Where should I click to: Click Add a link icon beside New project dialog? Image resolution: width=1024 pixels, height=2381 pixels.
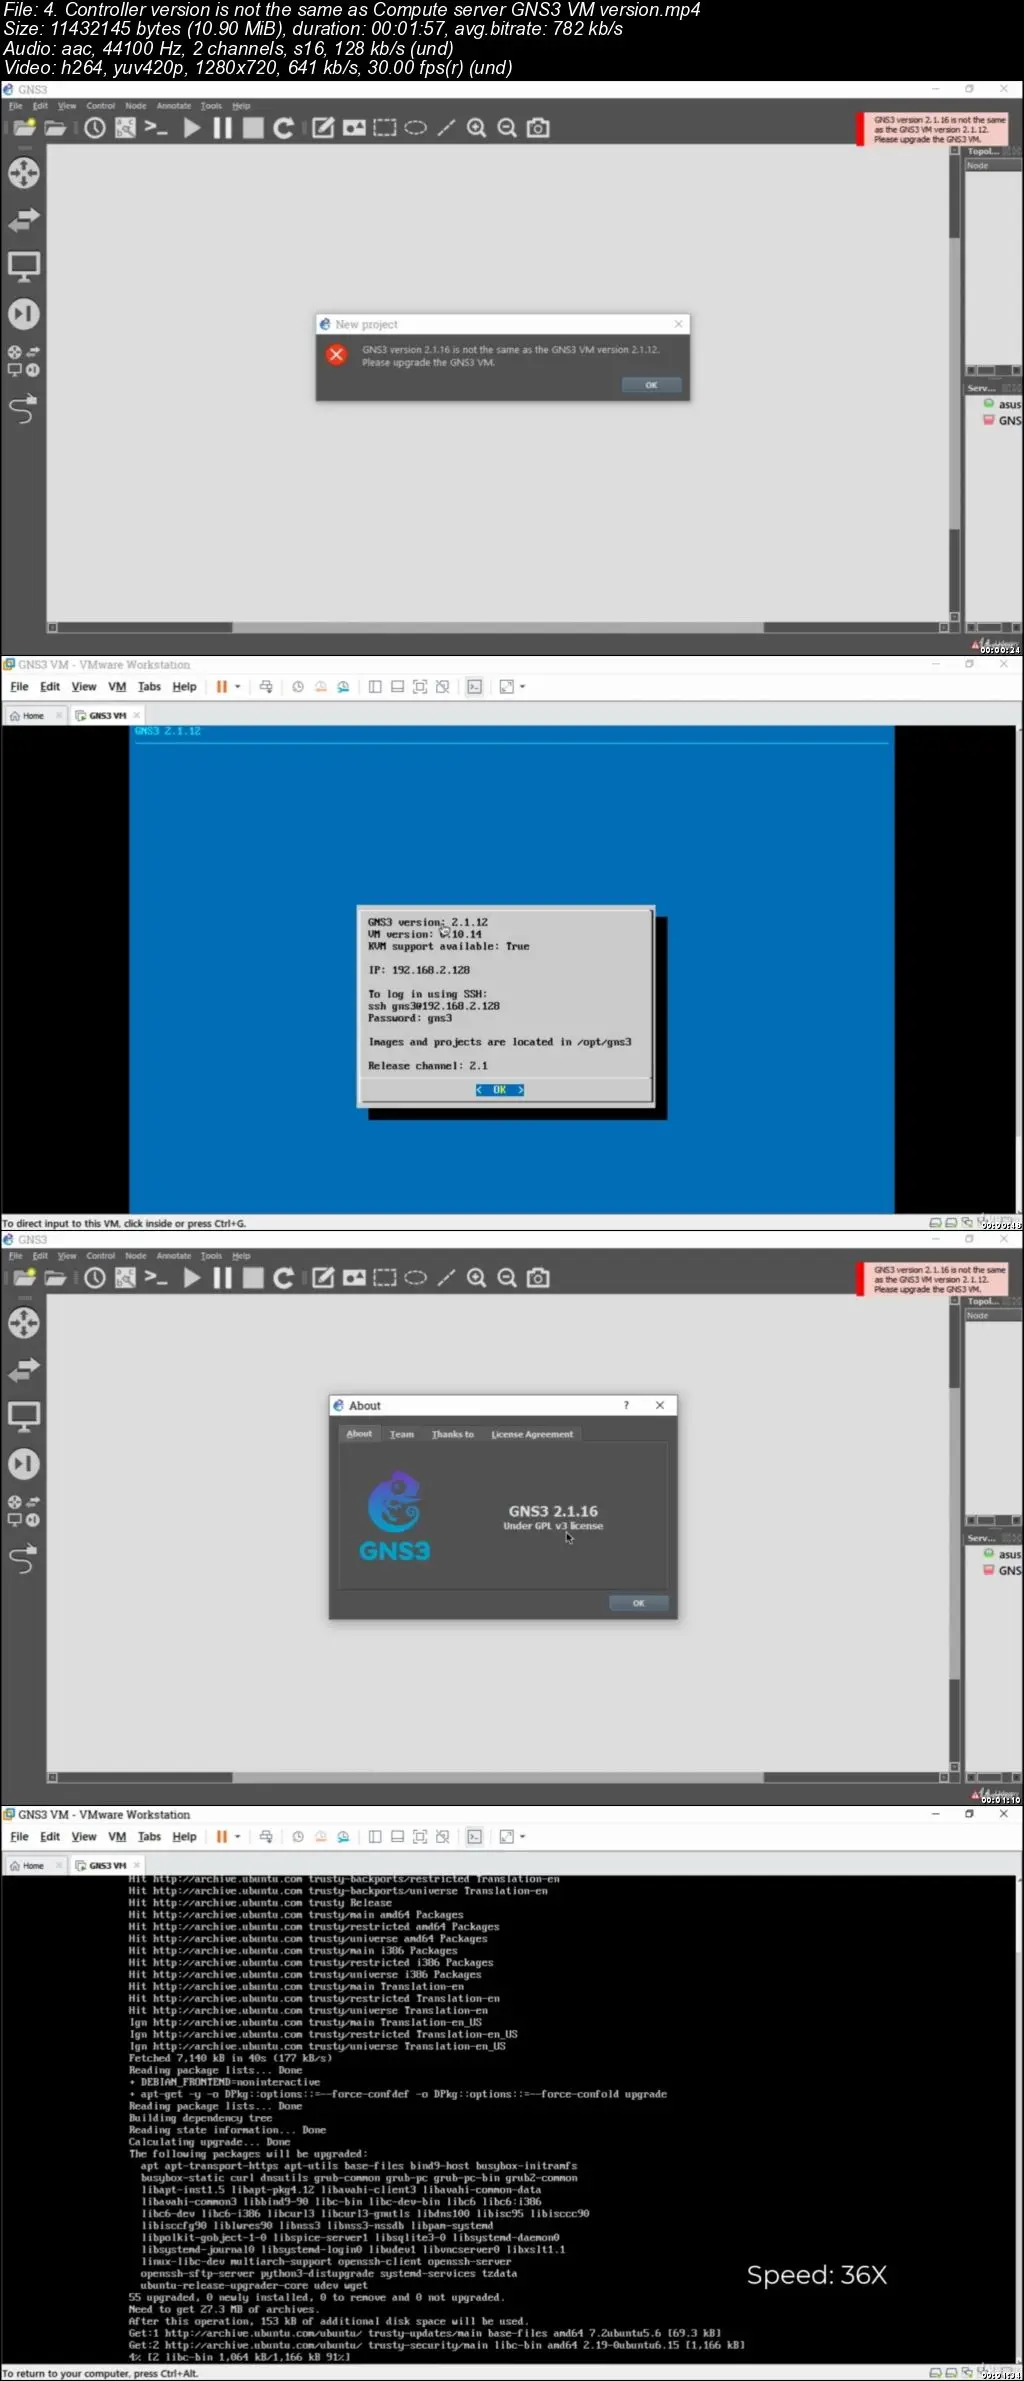(24, 408)
